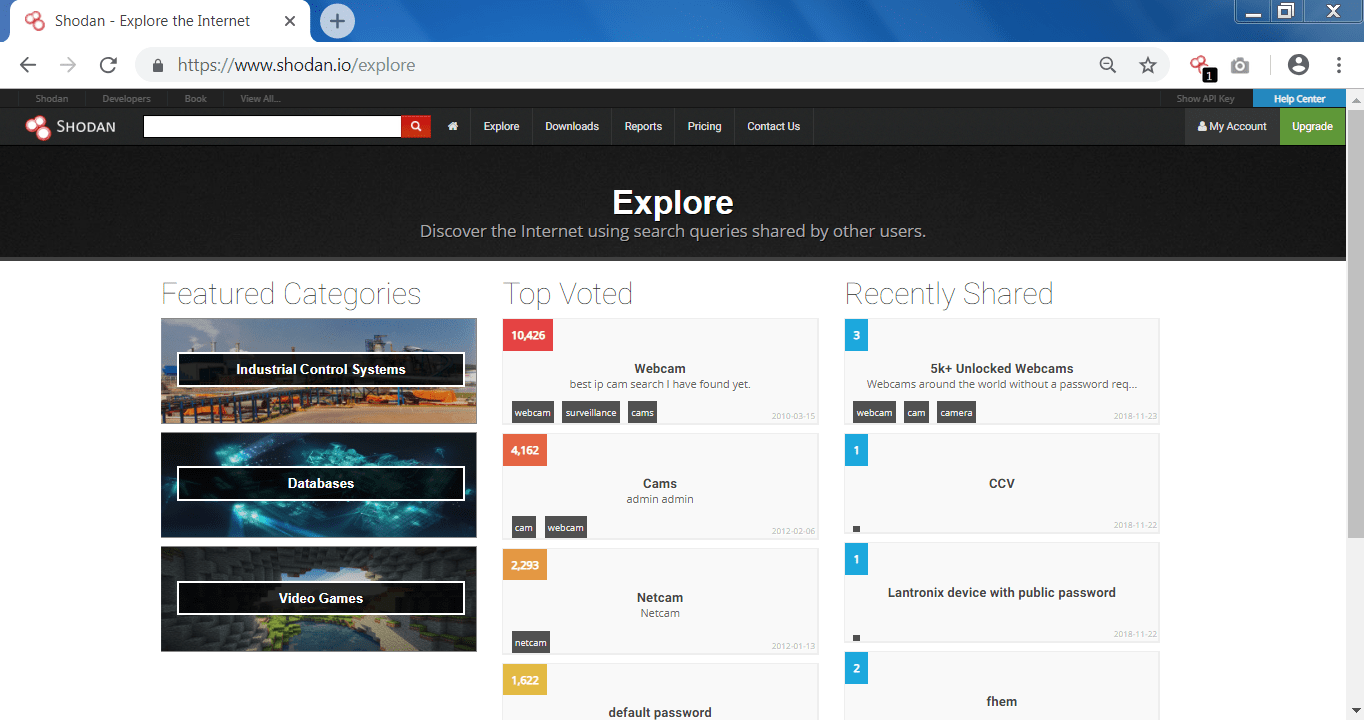Select the netcam tag
The width and height of the screenshot is (1370, 720).
coord(531,642)
